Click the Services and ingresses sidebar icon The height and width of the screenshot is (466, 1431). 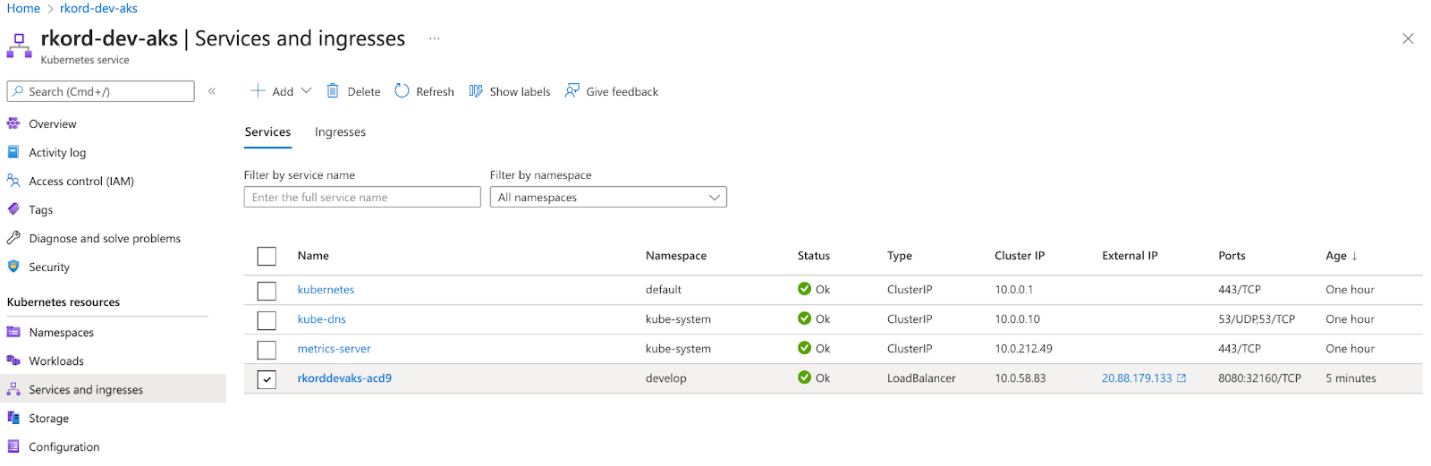coord(13,389)
